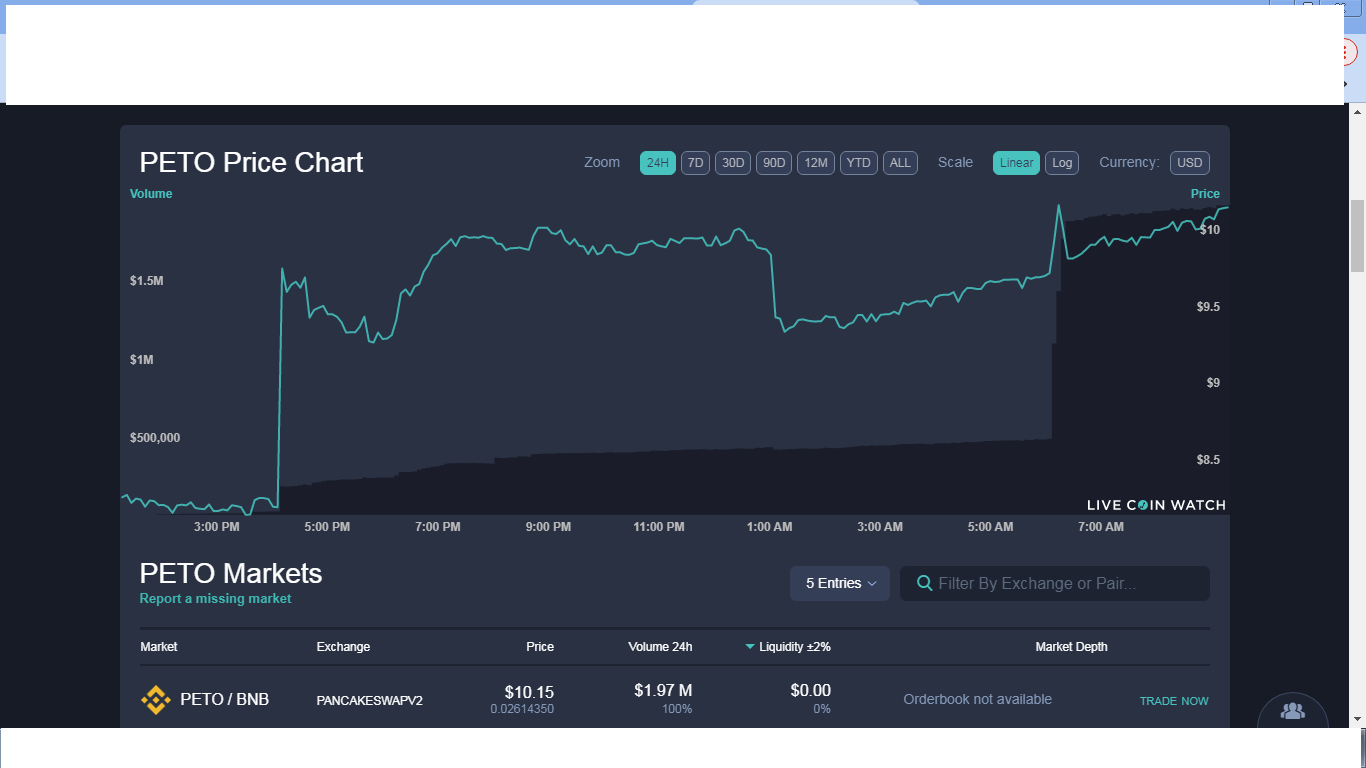Click the Market Depth column header
This screenshot has width=1366, height=768.
click(1071, 647)
